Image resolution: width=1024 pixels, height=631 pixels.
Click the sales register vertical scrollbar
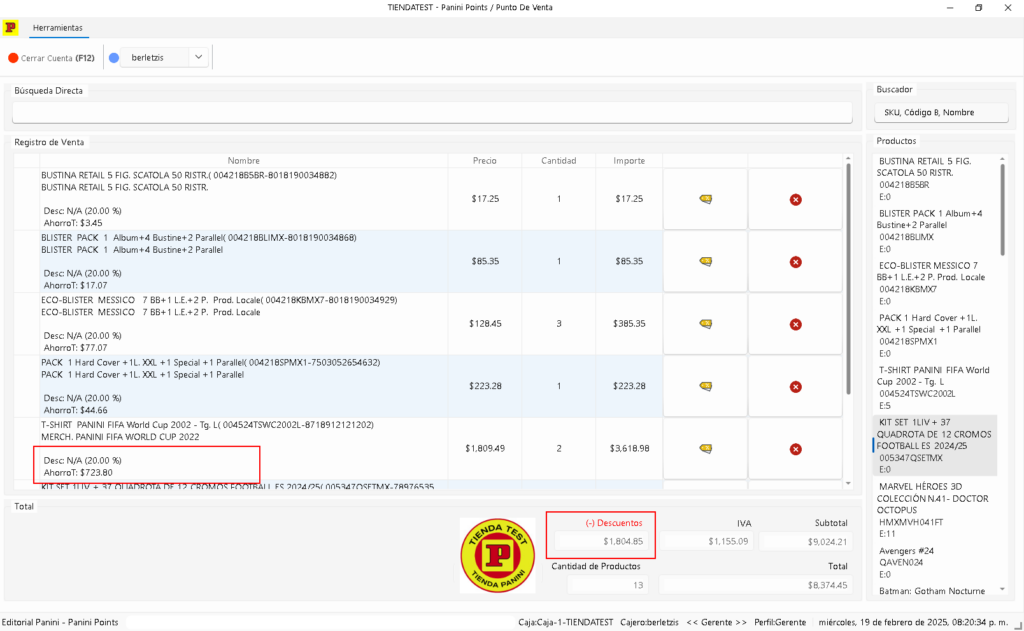click(848, 278)
